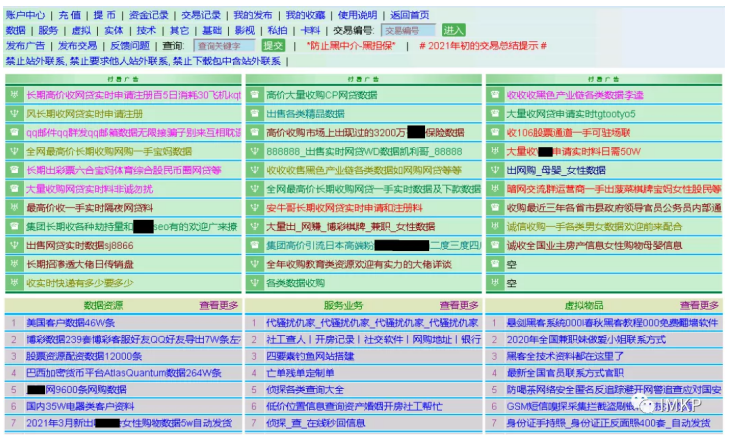Click the icon beside "安牛哥长期收网贷实时申请"
Image resolution: width=731 pixels, height=437 pixels.
(255, 208)
